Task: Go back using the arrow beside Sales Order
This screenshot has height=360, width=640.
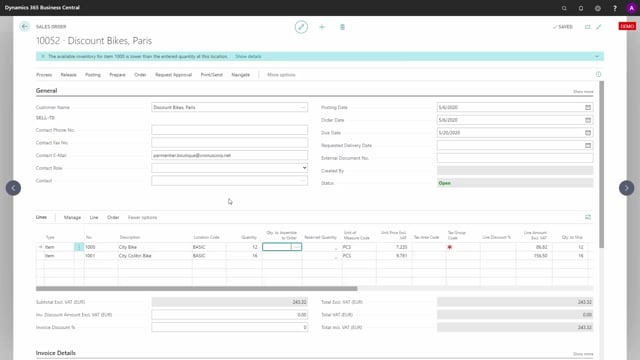Action: pyautogui.click(x=24, y=27)
